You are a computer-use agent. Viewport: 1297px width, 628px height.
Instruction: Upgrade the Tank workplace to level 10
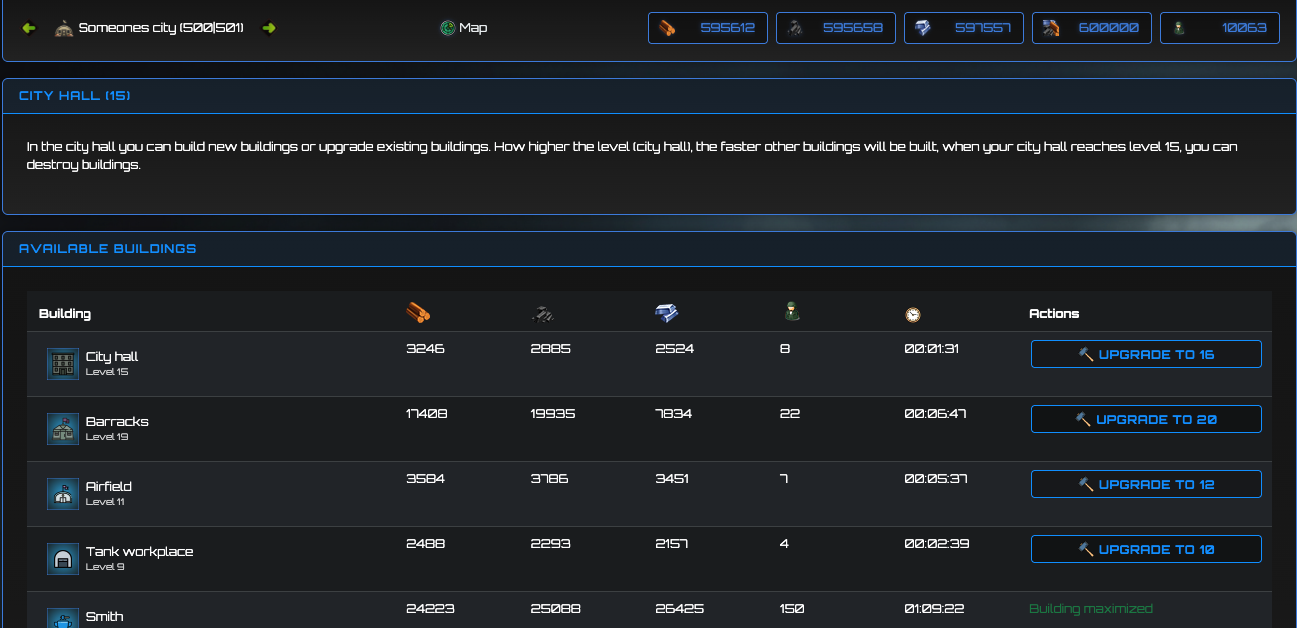pos(1145,548)
